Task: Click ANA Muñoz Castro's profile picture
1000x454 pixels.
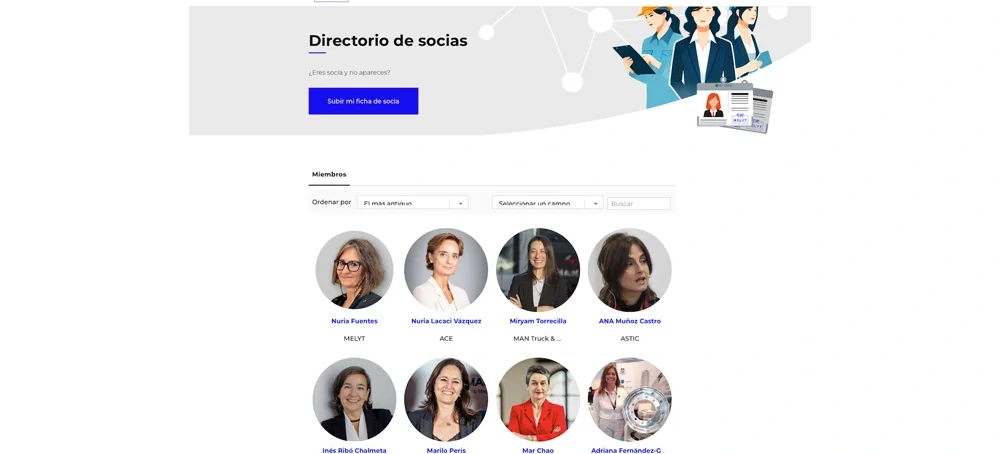Action: [629, 270]
